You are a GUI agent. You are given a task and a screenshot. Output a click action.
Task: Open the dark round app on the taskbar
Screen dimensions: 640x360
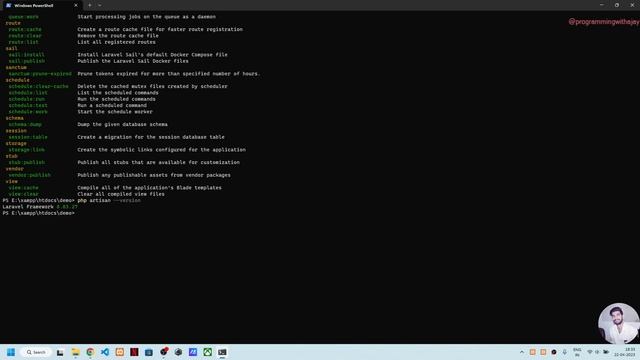[x=178, y=352]
